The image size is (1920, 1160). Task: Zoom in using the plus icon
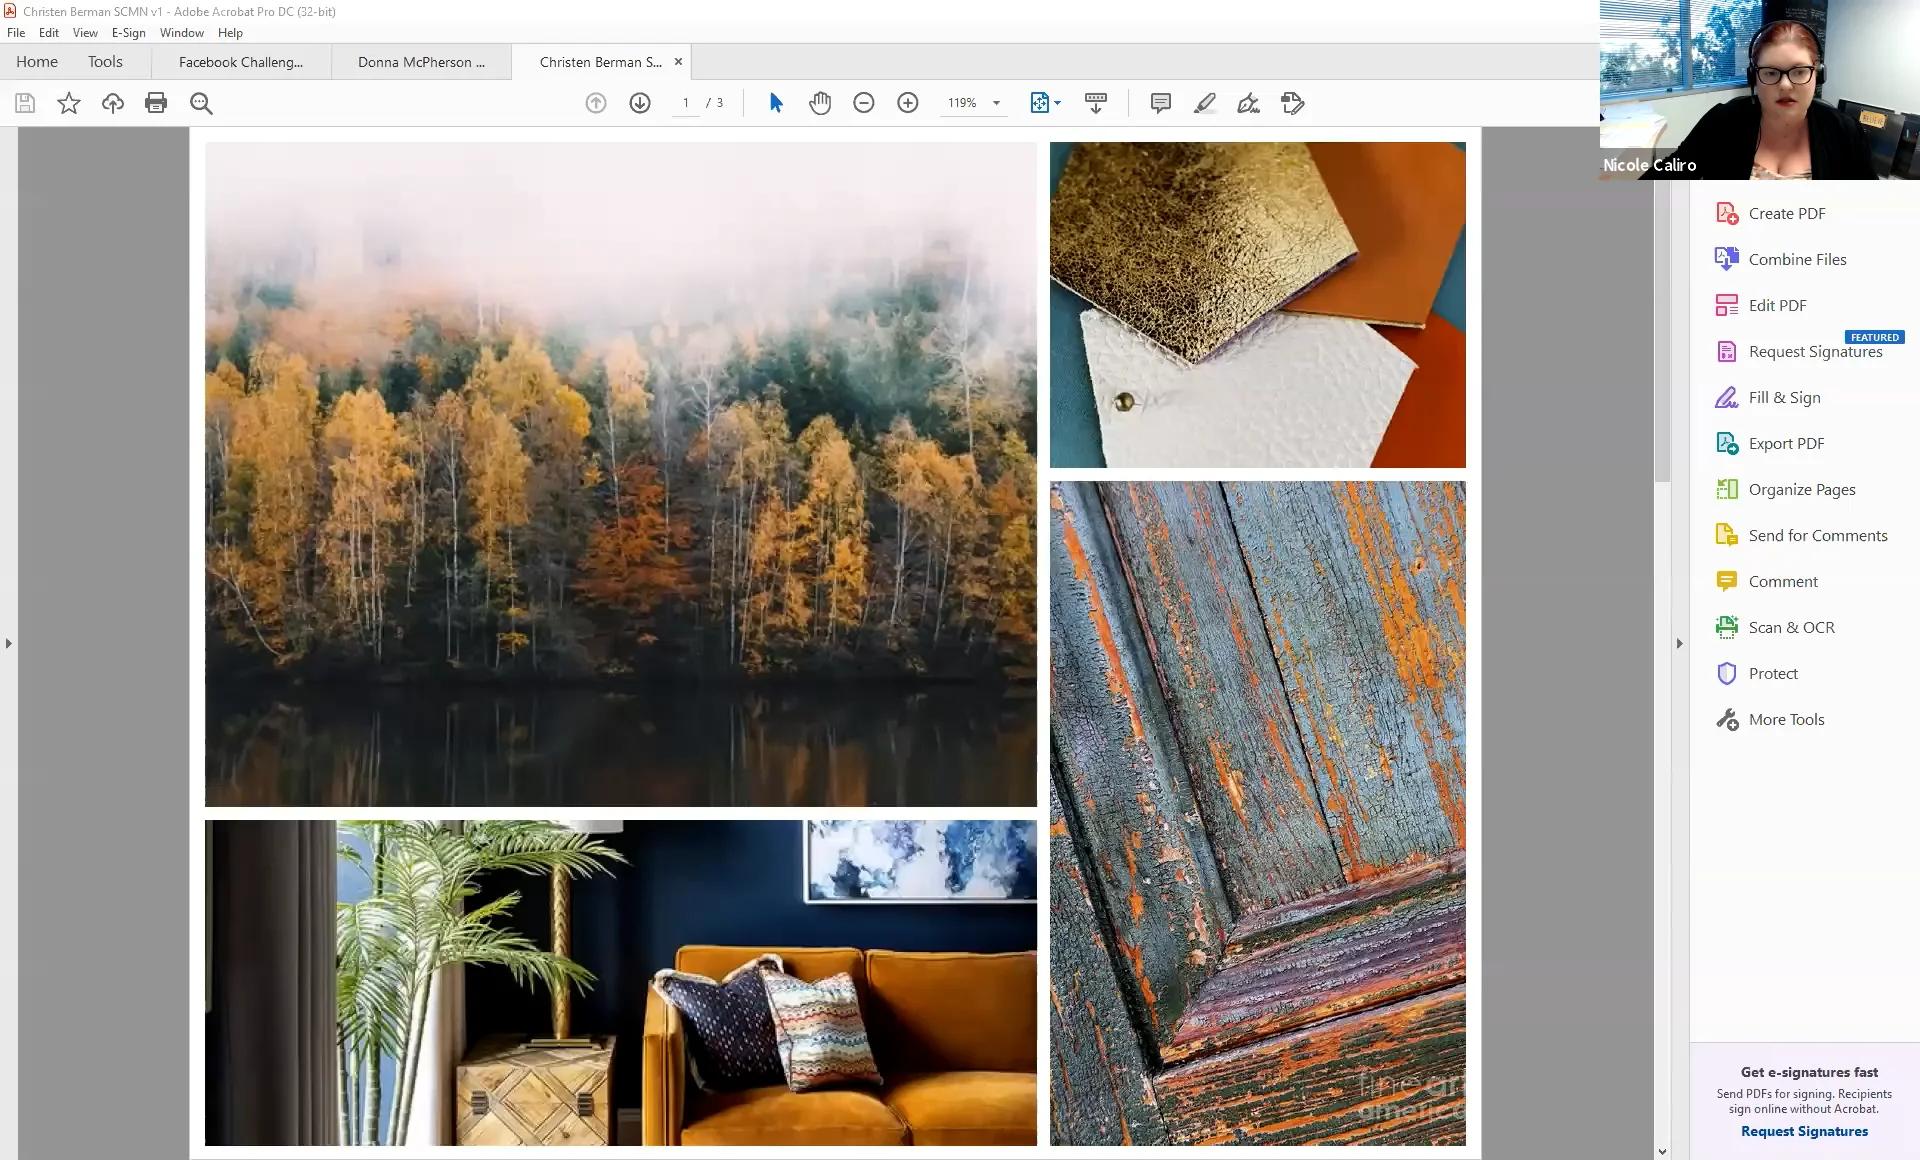coord(908,103)
